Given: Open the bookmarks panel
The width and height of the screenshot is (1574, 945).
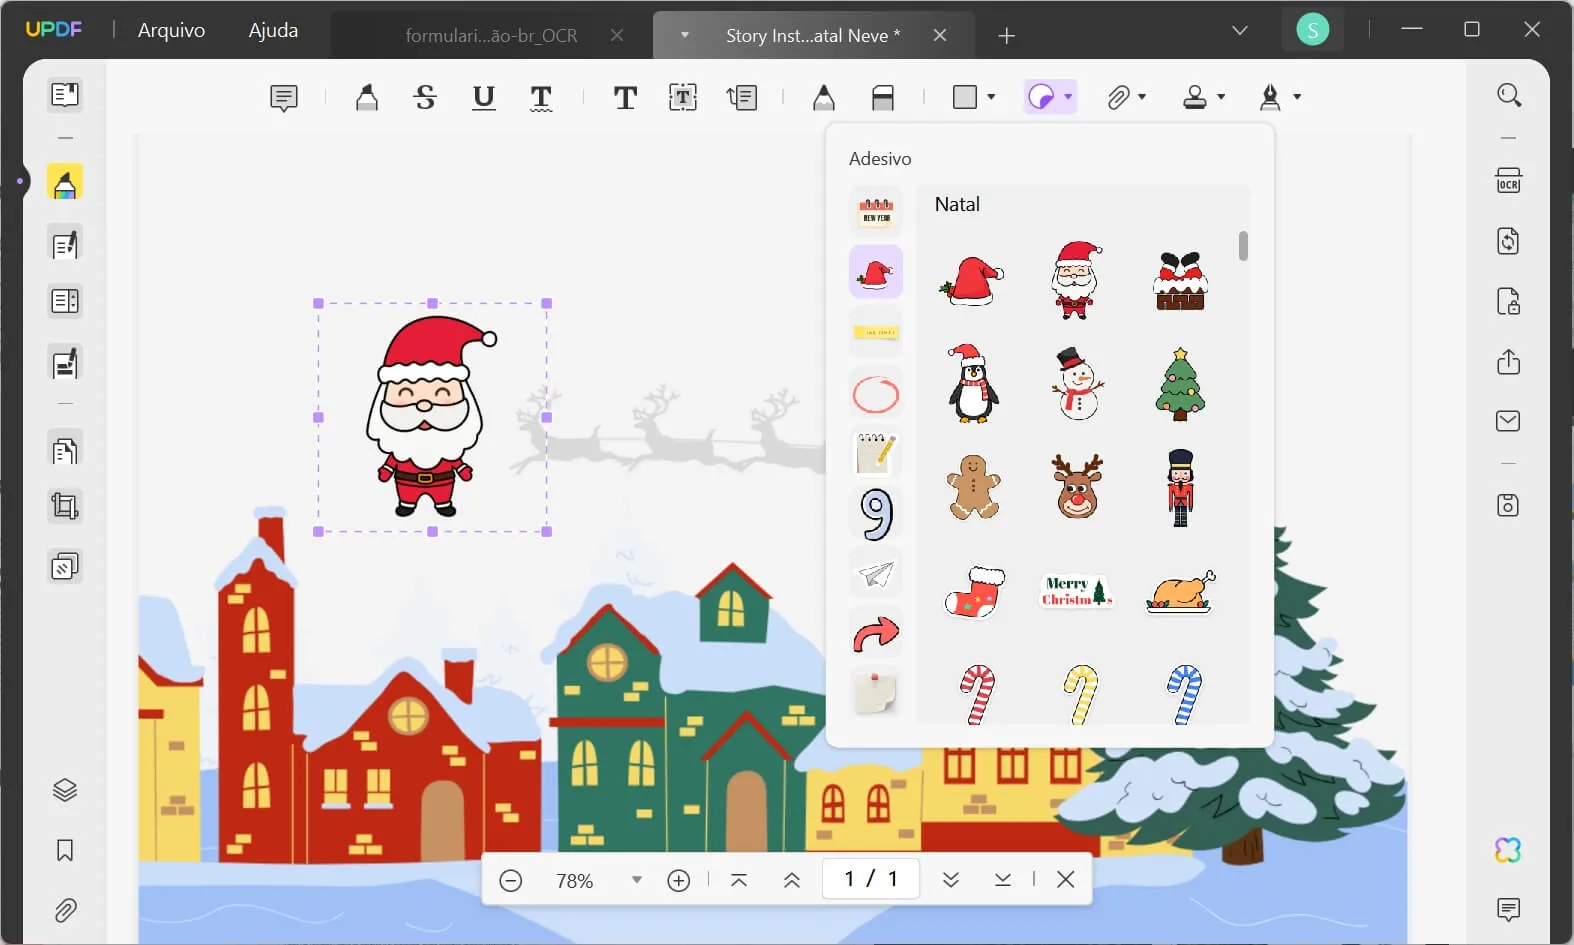Looking at the screenshot, I should (65, 851).
